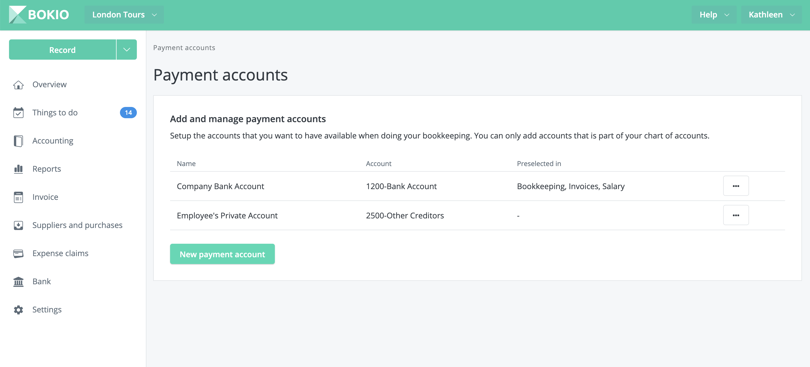
Task: Open options menu for Company Bank Account
Action: click(x=736, y=186)
